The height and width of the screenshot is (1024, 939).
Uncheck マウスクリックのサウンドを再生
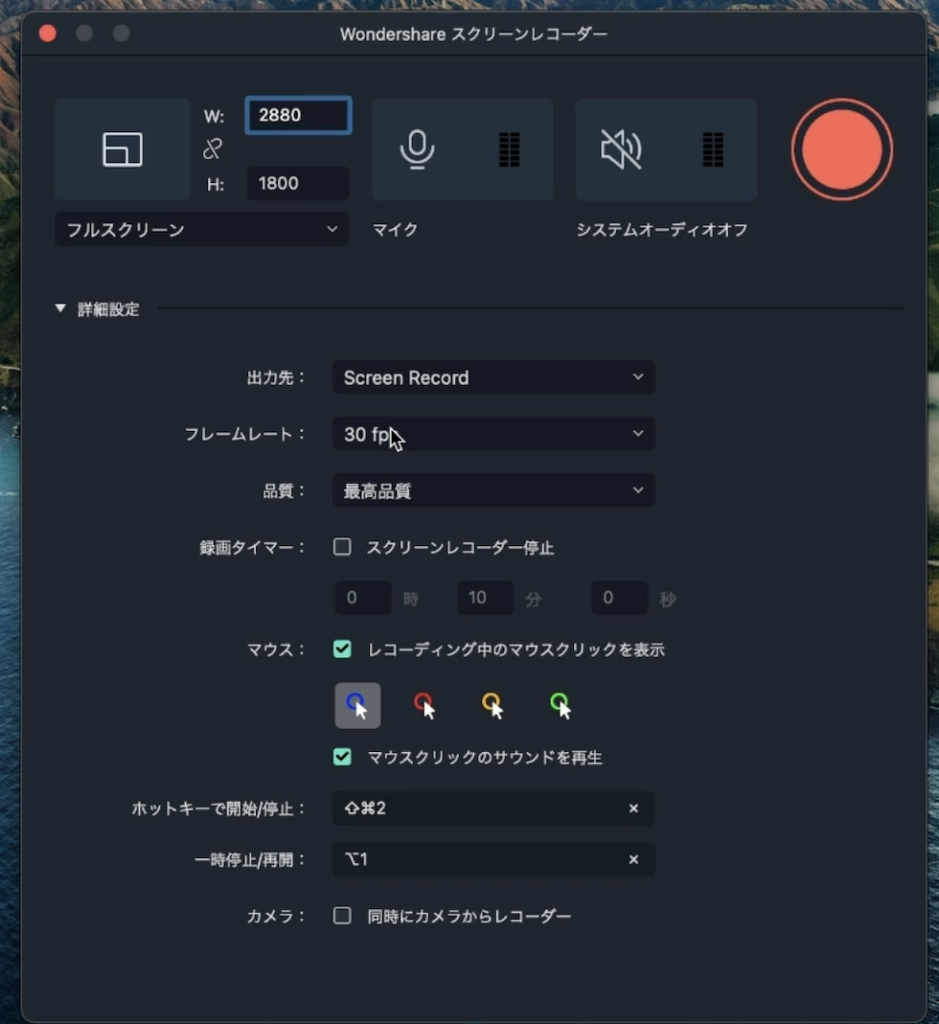tap(342, 758)
